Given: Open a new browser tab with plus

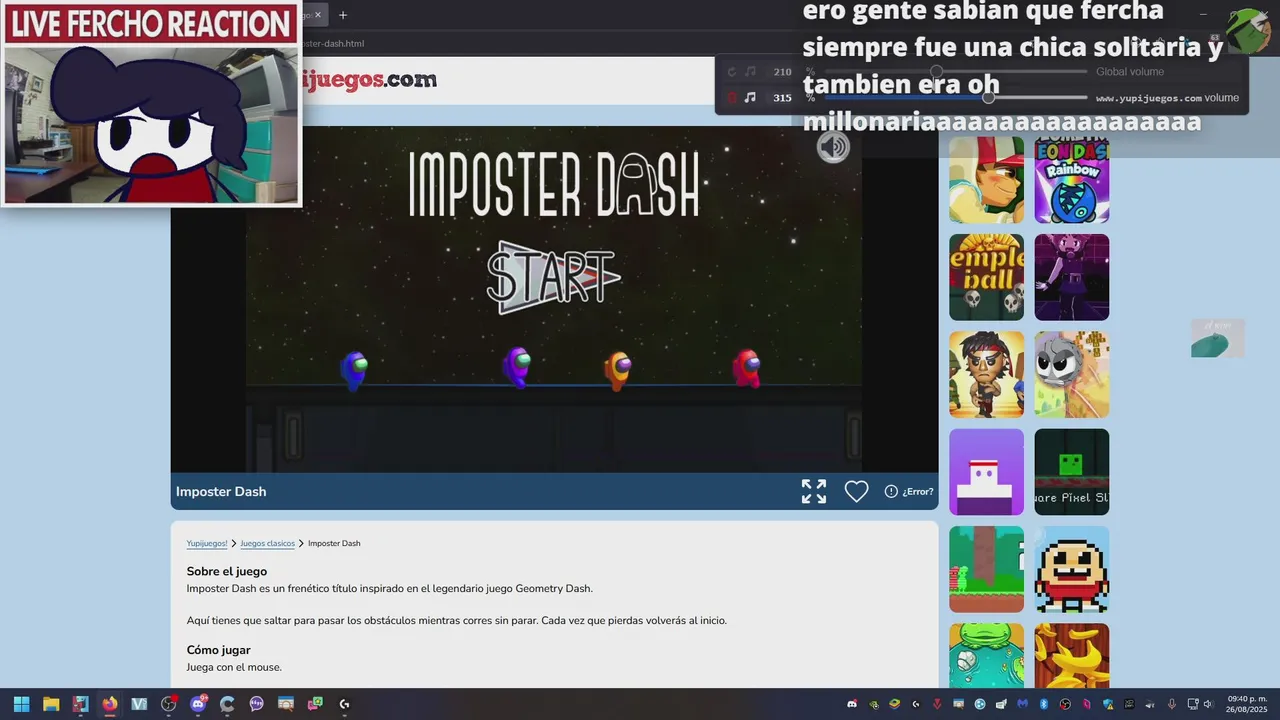Looking at the screenshot, I should tap(343, 15).
